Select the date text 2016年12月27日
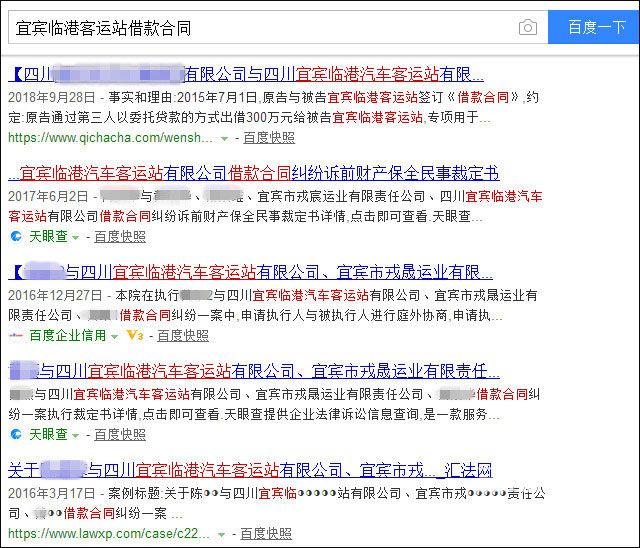 55,295
